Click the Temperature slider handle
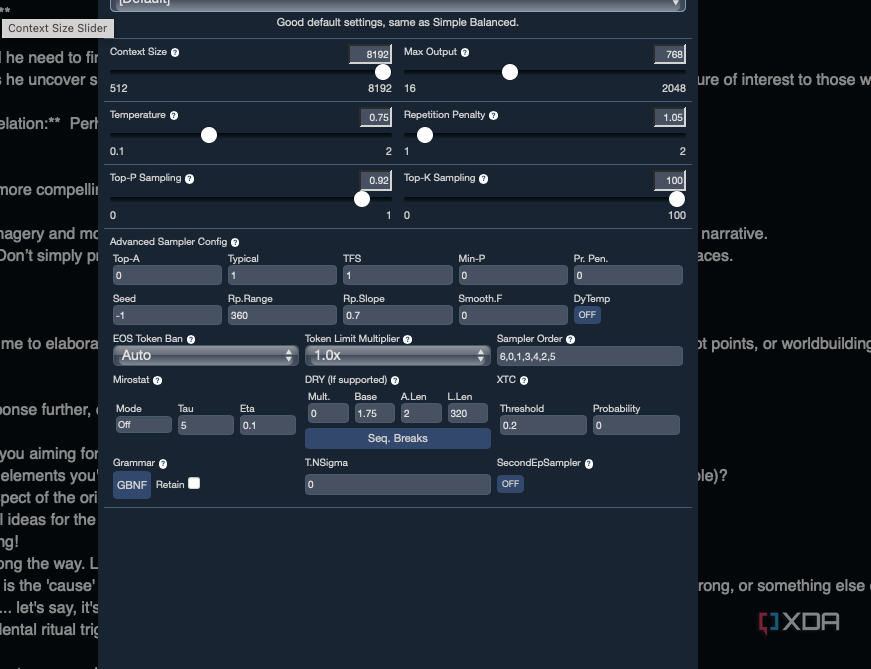The image size is (871, 669). pos(209,135)
